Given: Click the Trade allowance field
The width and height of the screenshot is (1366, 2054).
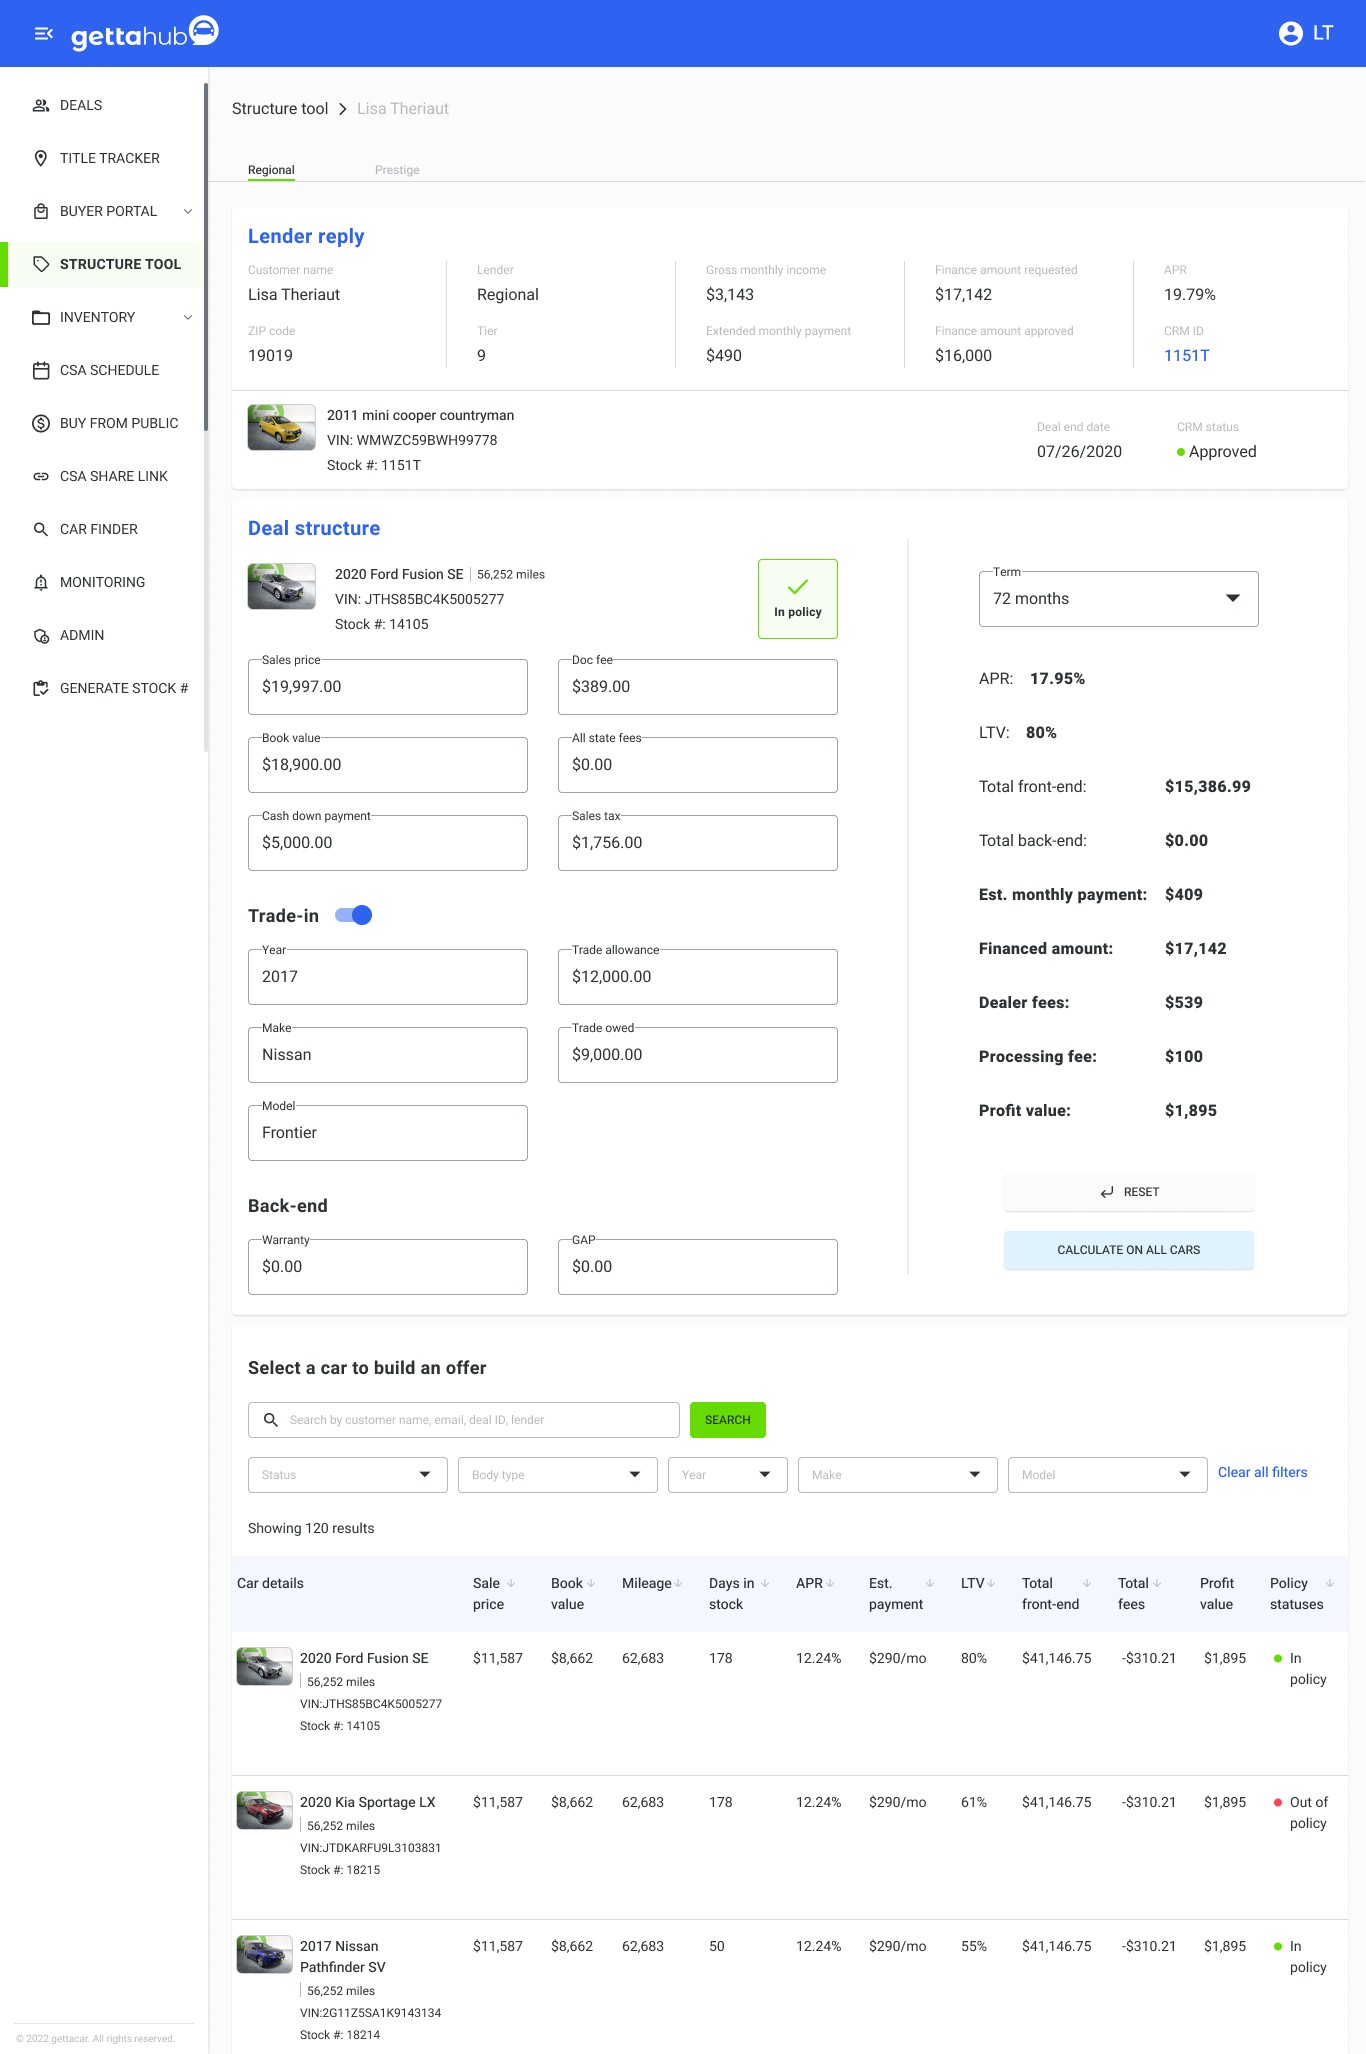Looking at the screenshot, I should coord(698,977).
